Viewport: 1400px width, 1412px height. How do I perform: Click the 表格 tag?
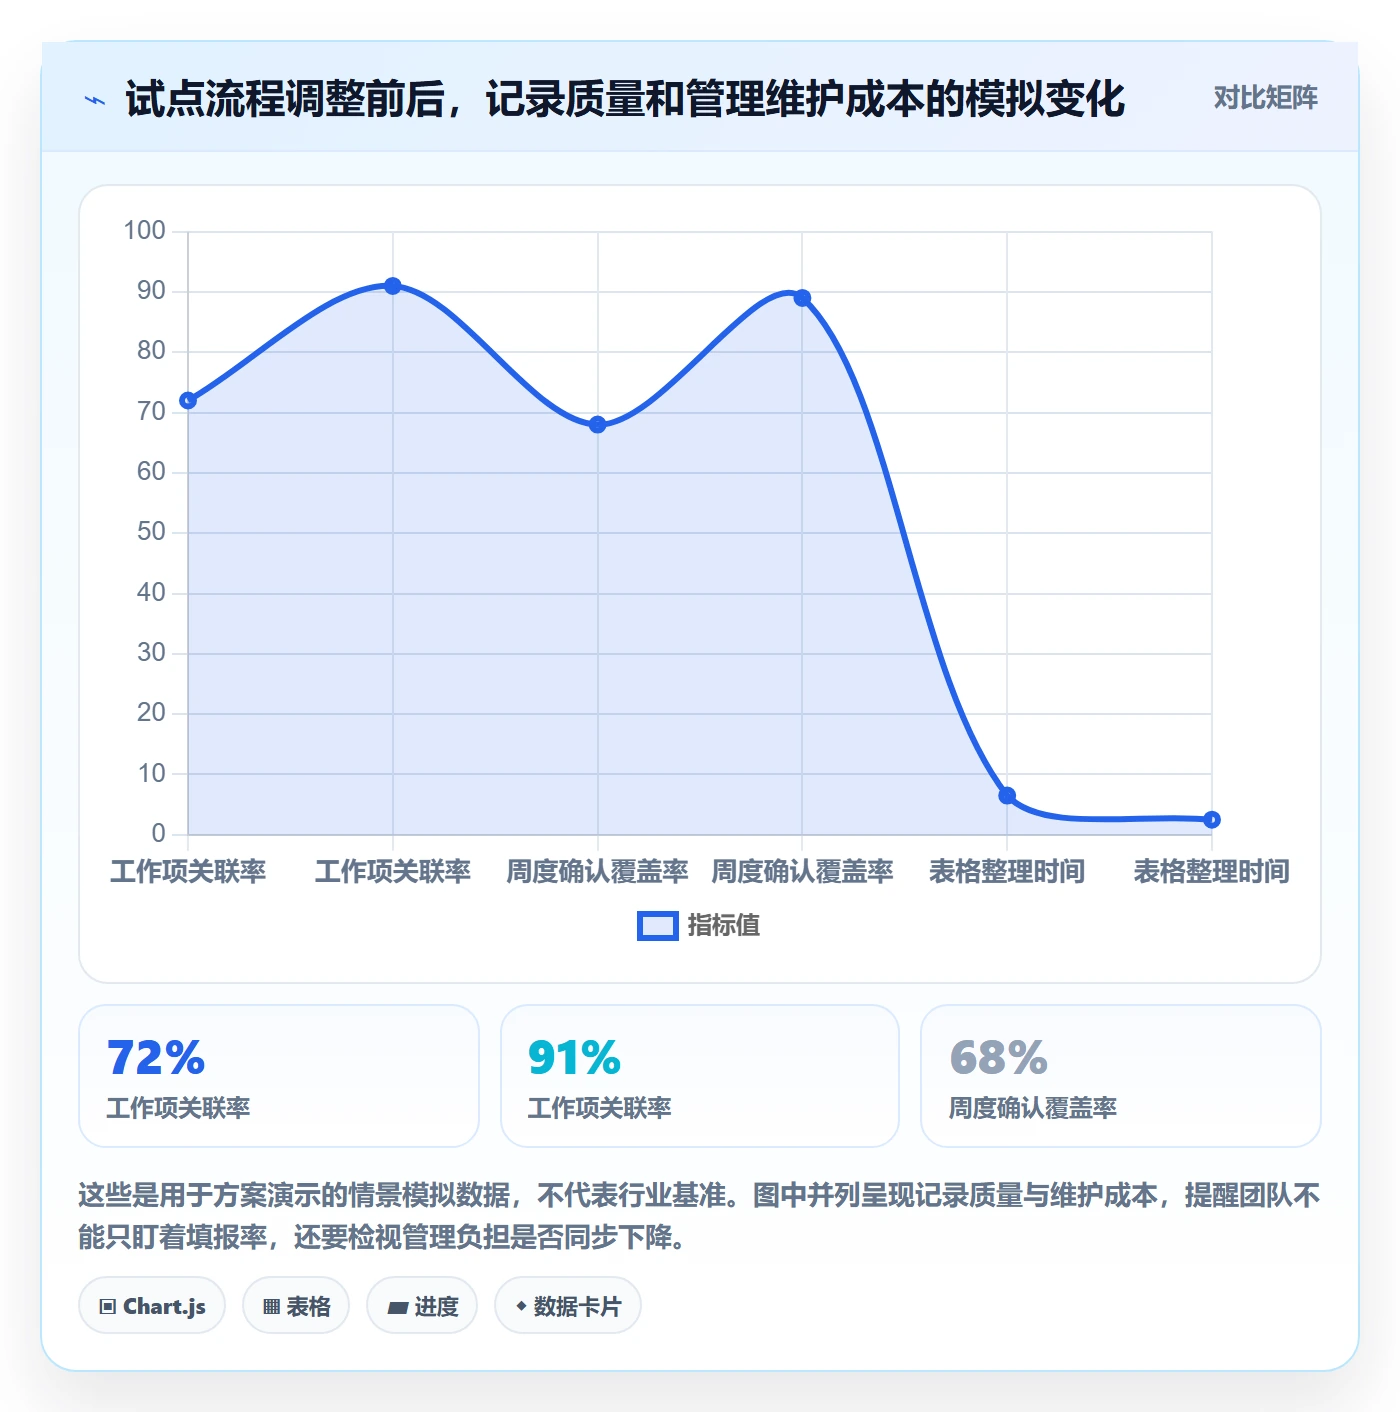296,1306
